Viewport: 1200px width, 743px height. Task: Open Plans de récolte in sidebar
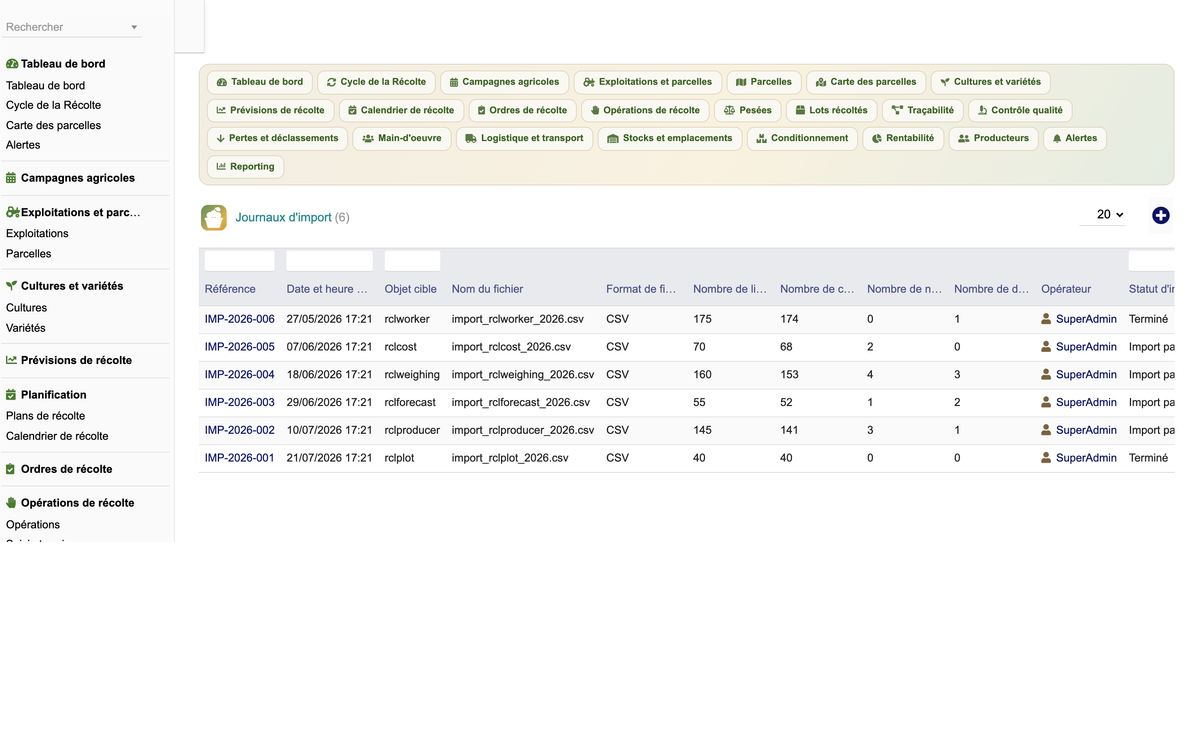tap(45, 416)
